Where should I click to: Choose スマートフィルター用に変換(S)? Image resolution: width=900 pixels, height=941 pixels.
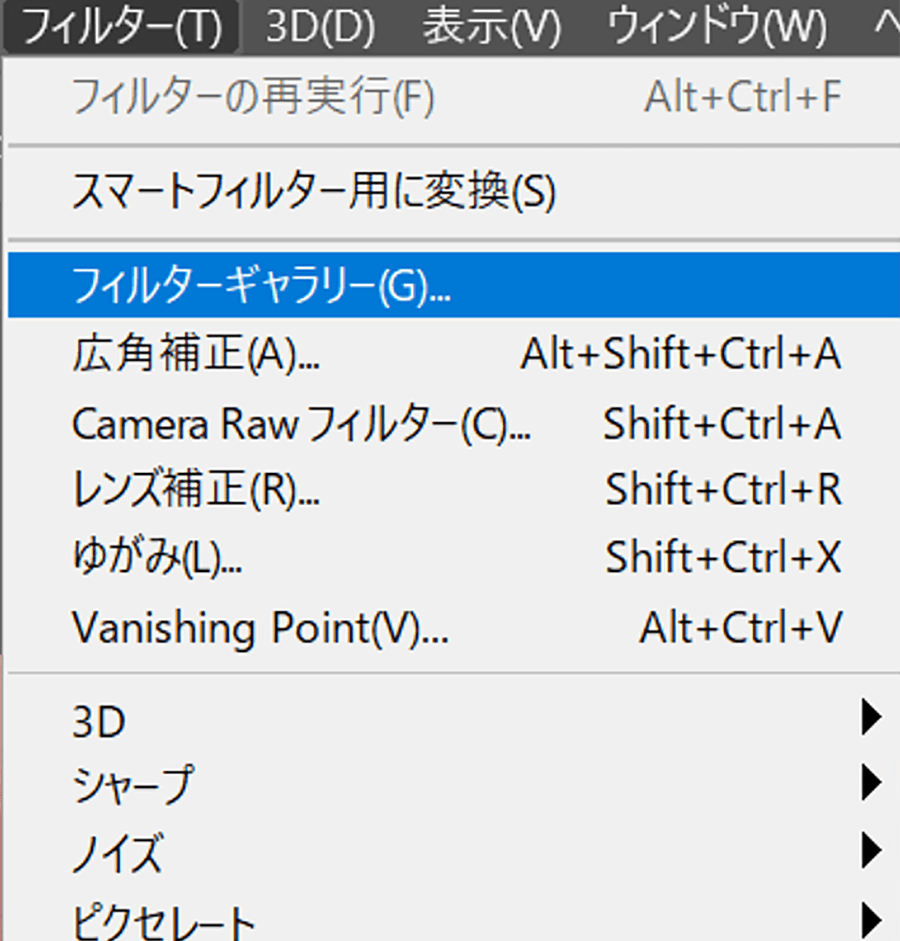pos(313,191)
